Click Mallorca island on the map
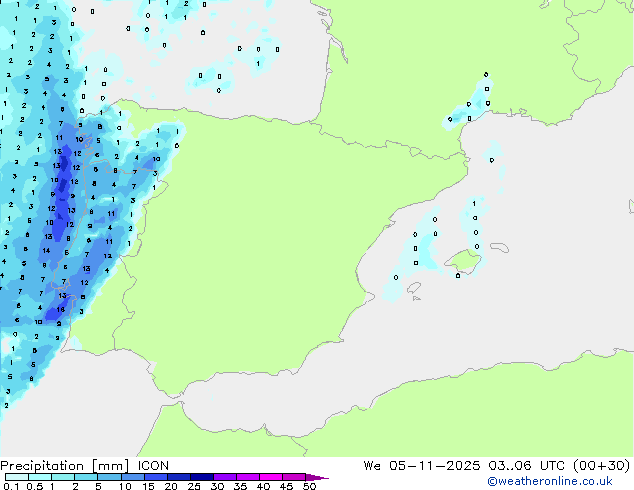Screen dimensions: 634x490 click(x=463, y=261)
